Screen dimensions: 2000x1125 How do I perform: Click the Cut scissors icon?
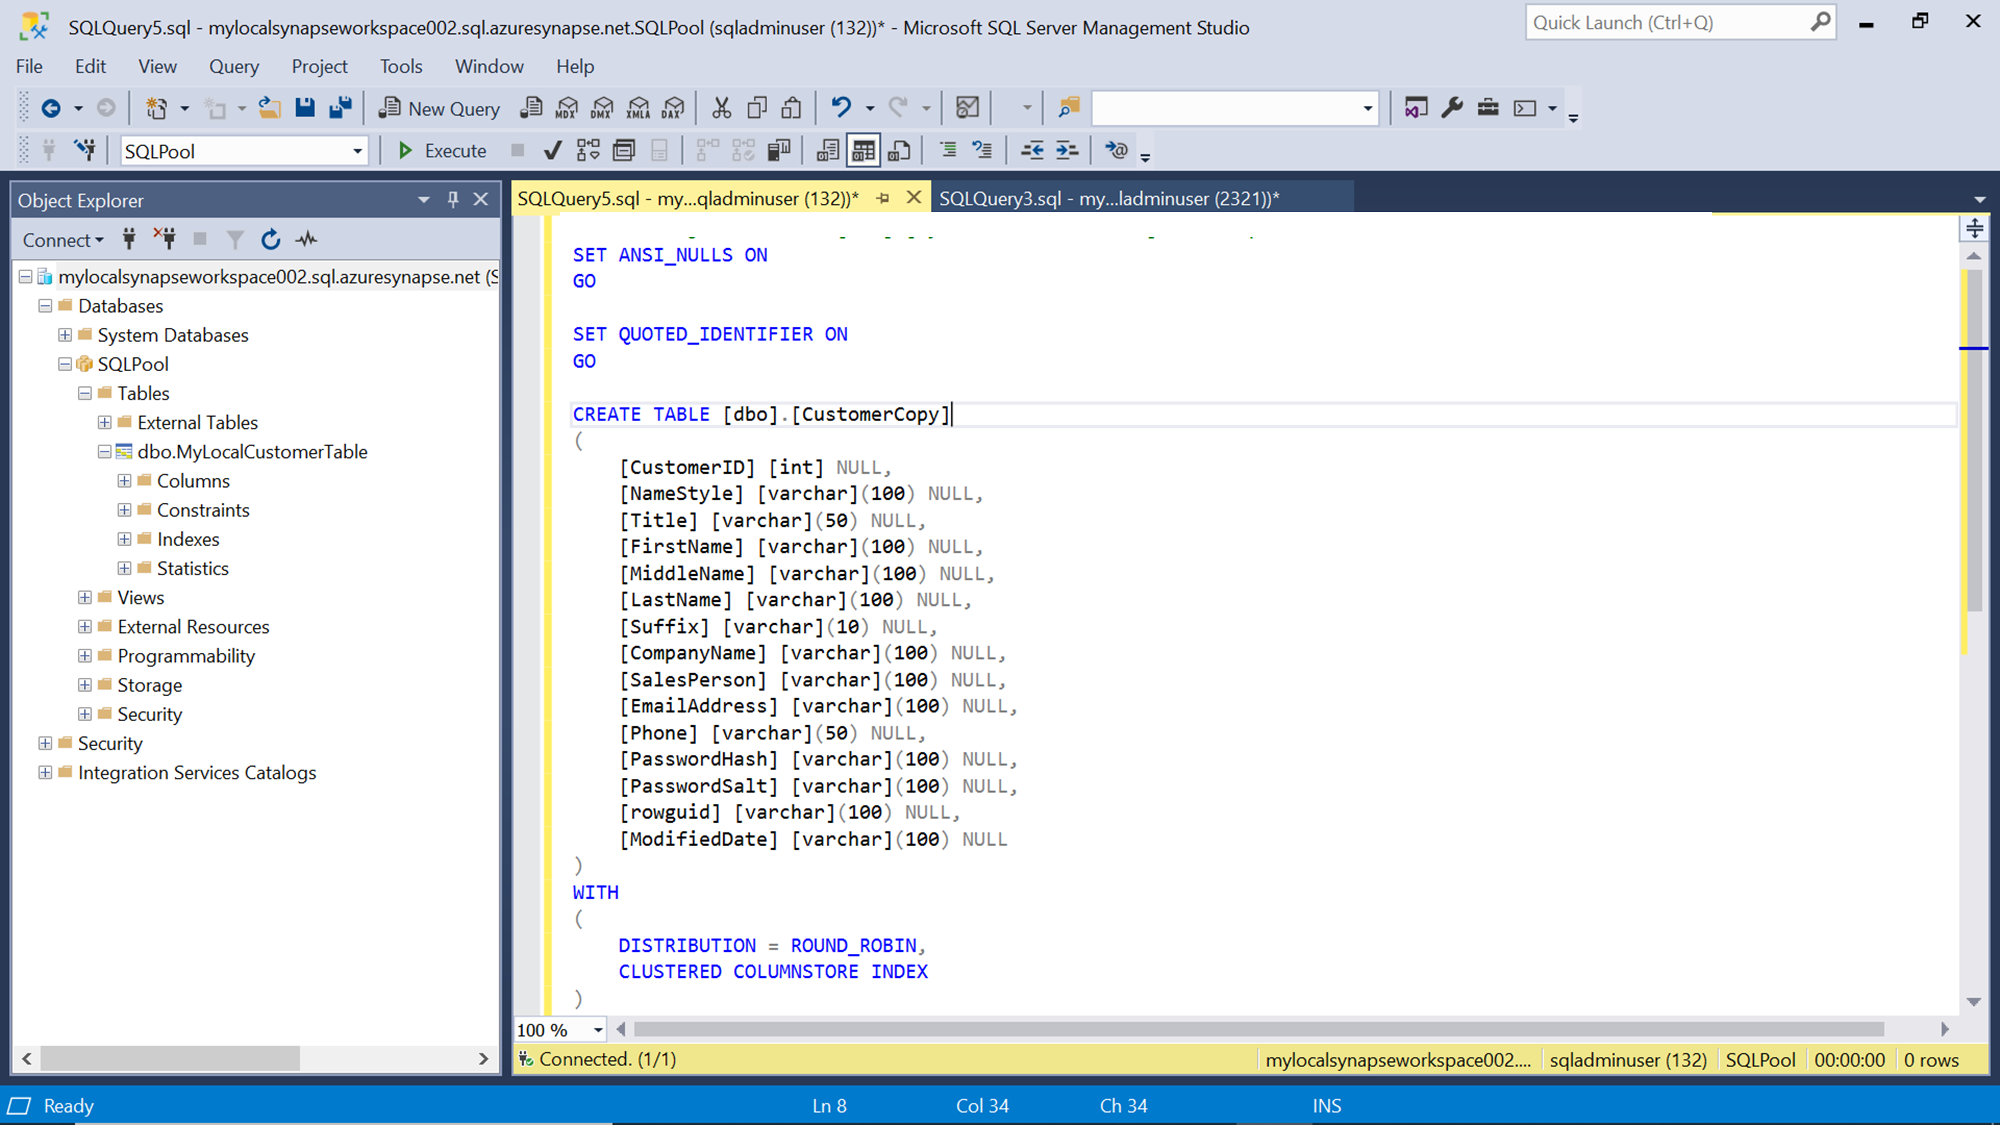(721, 108)
